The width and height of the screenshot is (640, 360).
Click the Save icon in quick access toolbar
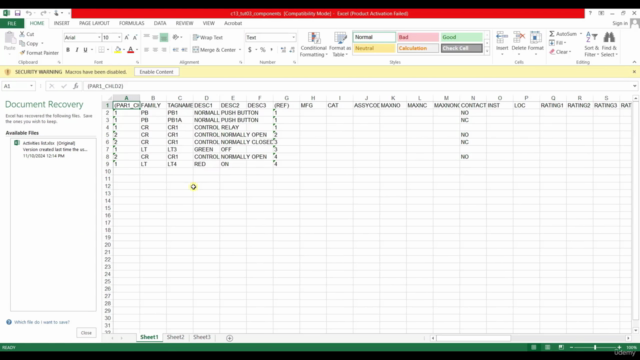tap(18, 13)
